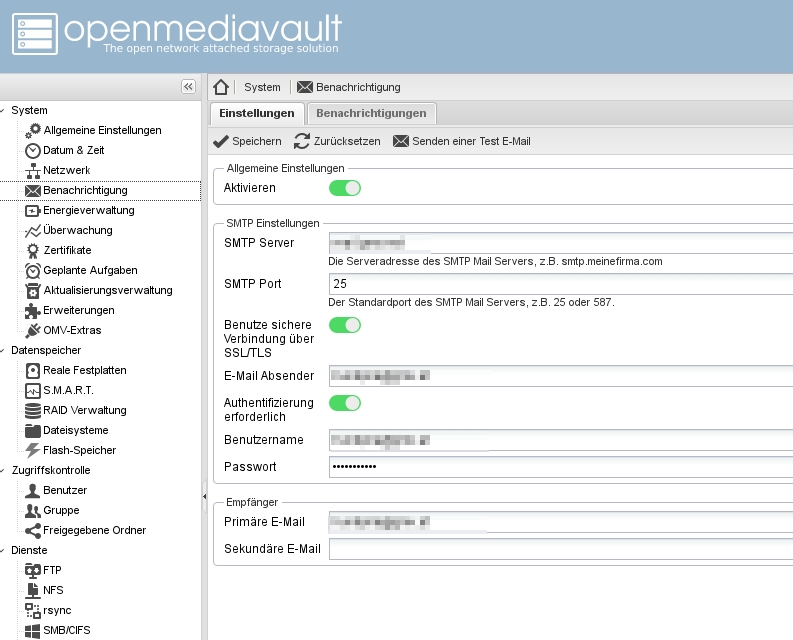Click the Erweiterungen puzzle piece icon
Image resolution: width=793 pixels, height=640 pixels.
33,310
